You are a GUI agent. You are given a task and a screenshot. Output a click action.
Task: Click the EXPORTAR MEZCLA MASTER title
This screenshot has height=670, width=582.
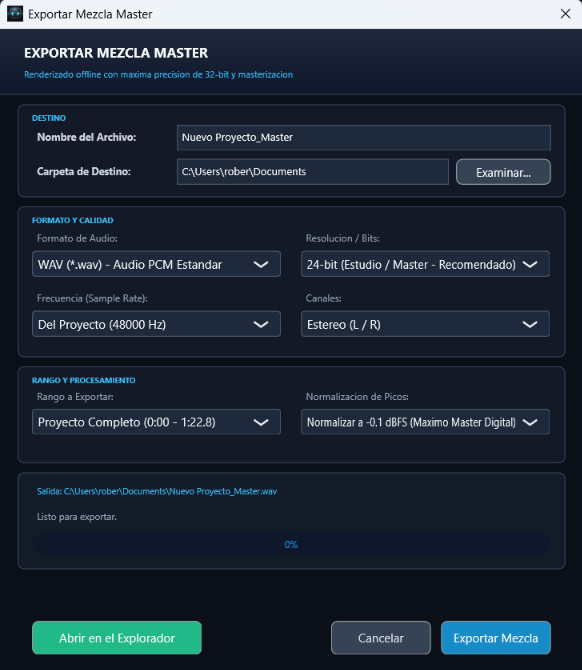click(116, 53)
